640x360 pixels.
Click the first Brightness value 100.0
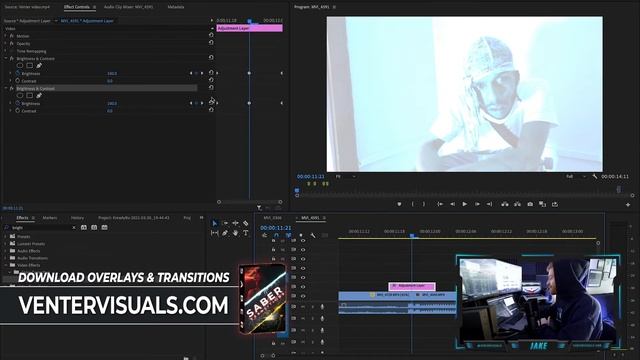tap(112, 73)
